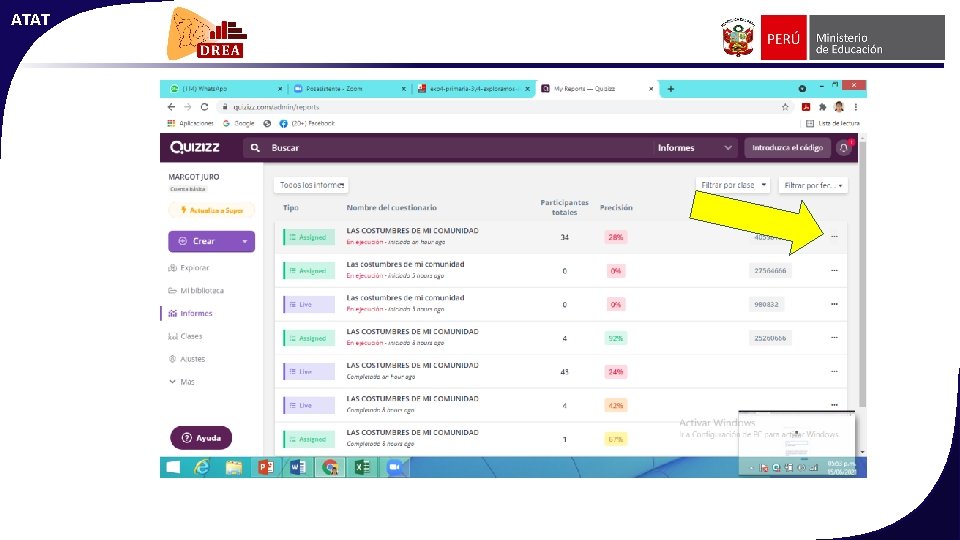Screen dimensions: 960x540
Task: Open options dots for the 43-participant report
Action: pos(834,372)
